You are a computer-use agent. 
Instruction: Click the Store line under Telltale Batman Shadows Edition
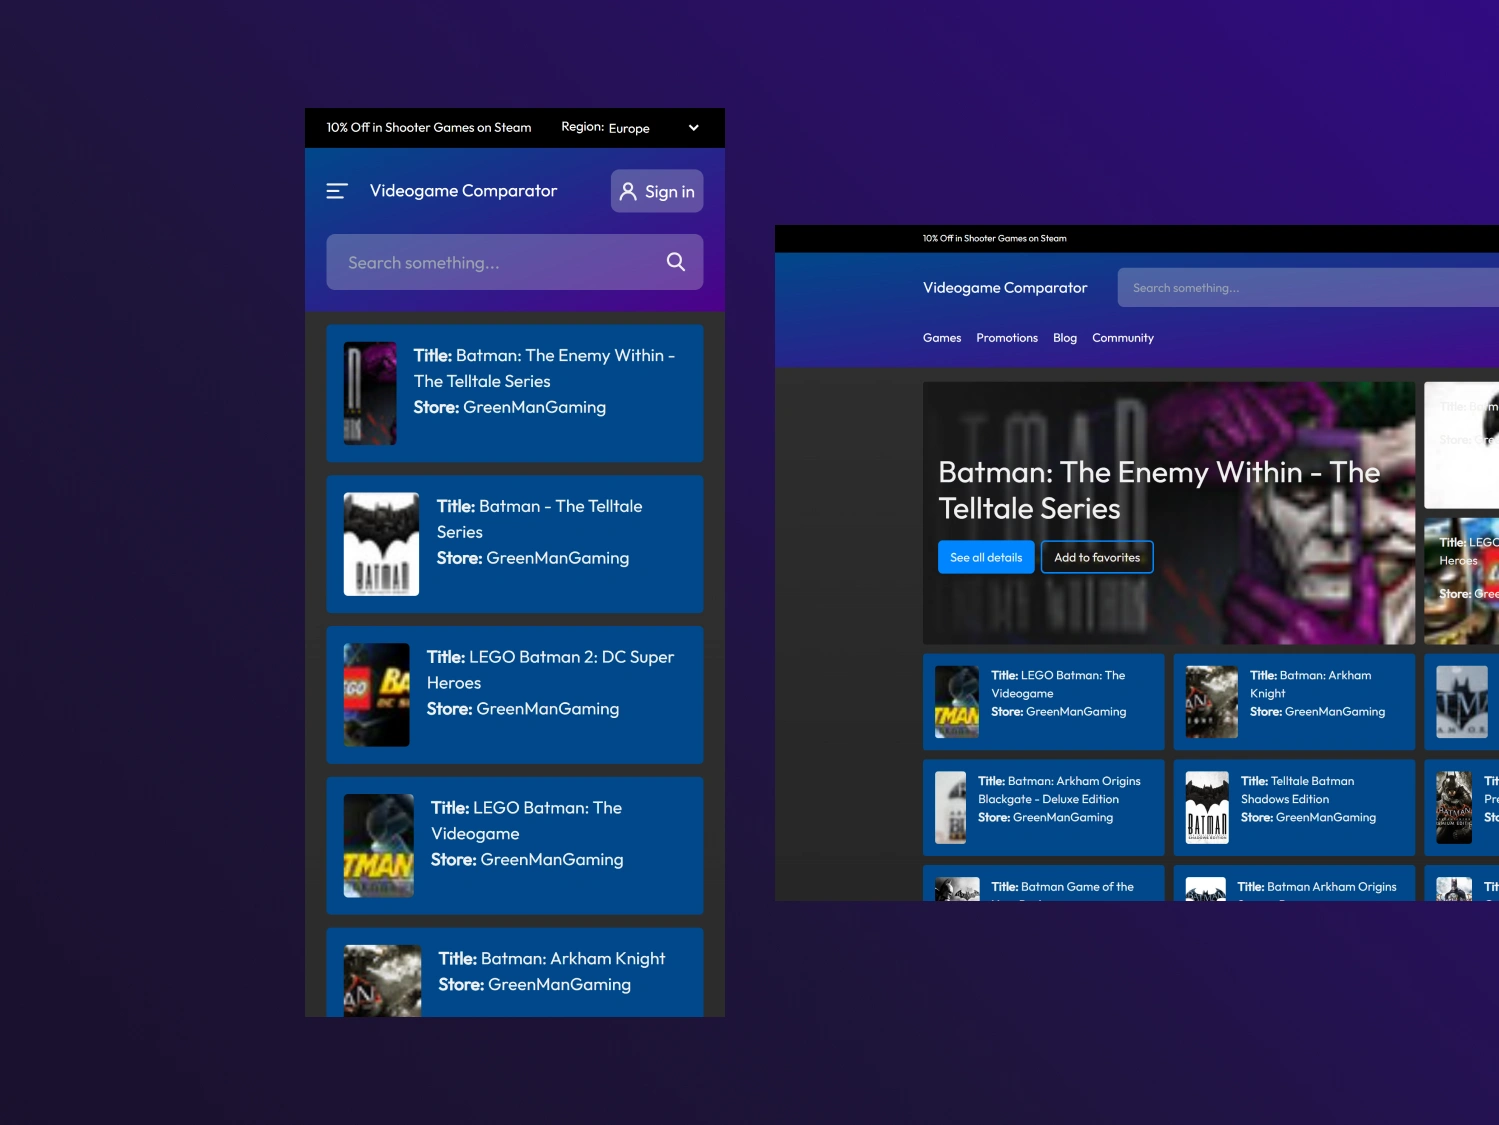click(x=1308, y=818)
